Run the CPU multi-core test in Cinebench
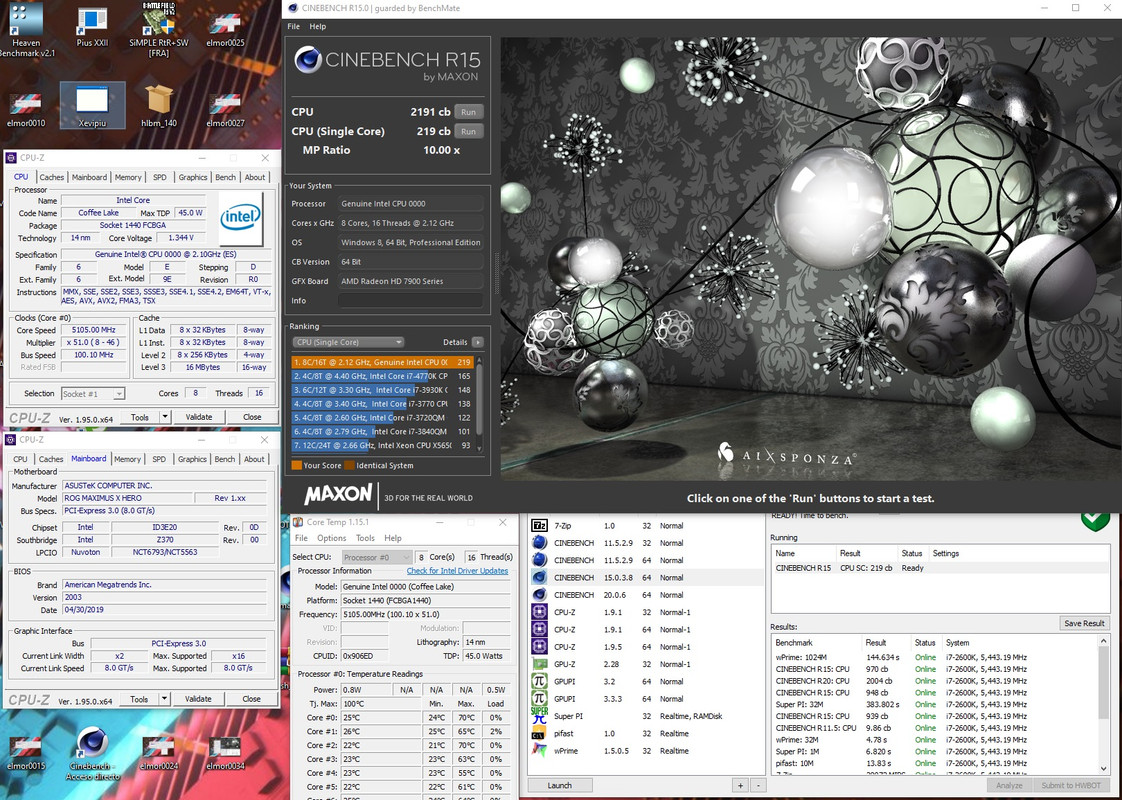 click(469, 112)
